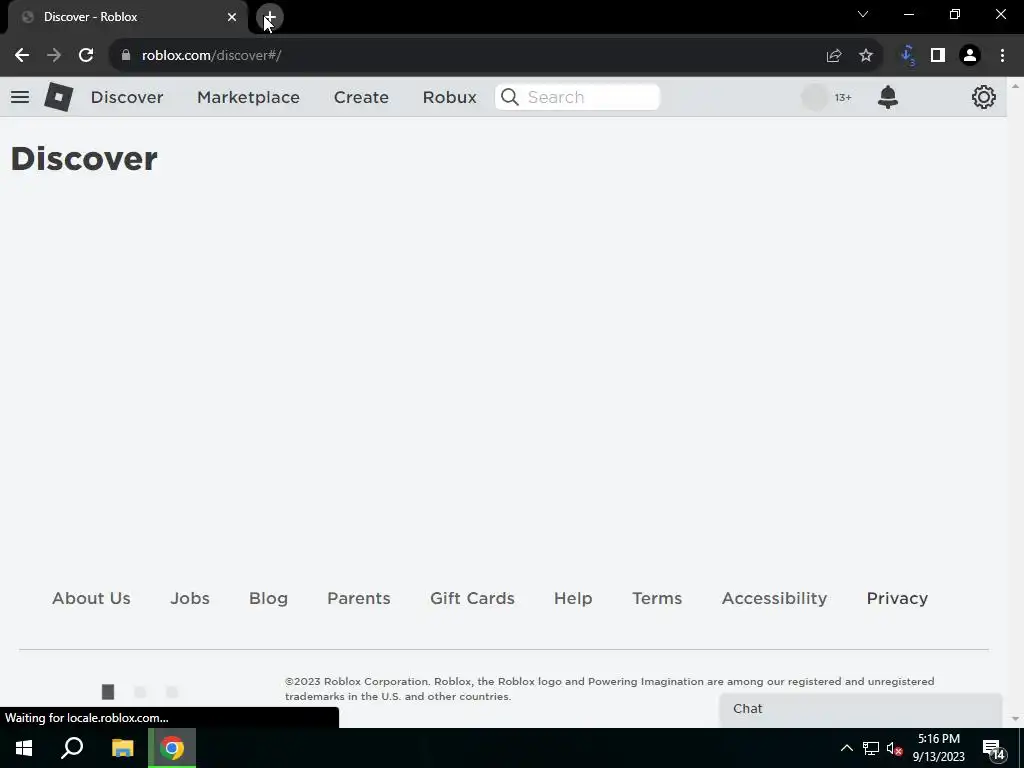Click the muted volume tray icon

895,748
